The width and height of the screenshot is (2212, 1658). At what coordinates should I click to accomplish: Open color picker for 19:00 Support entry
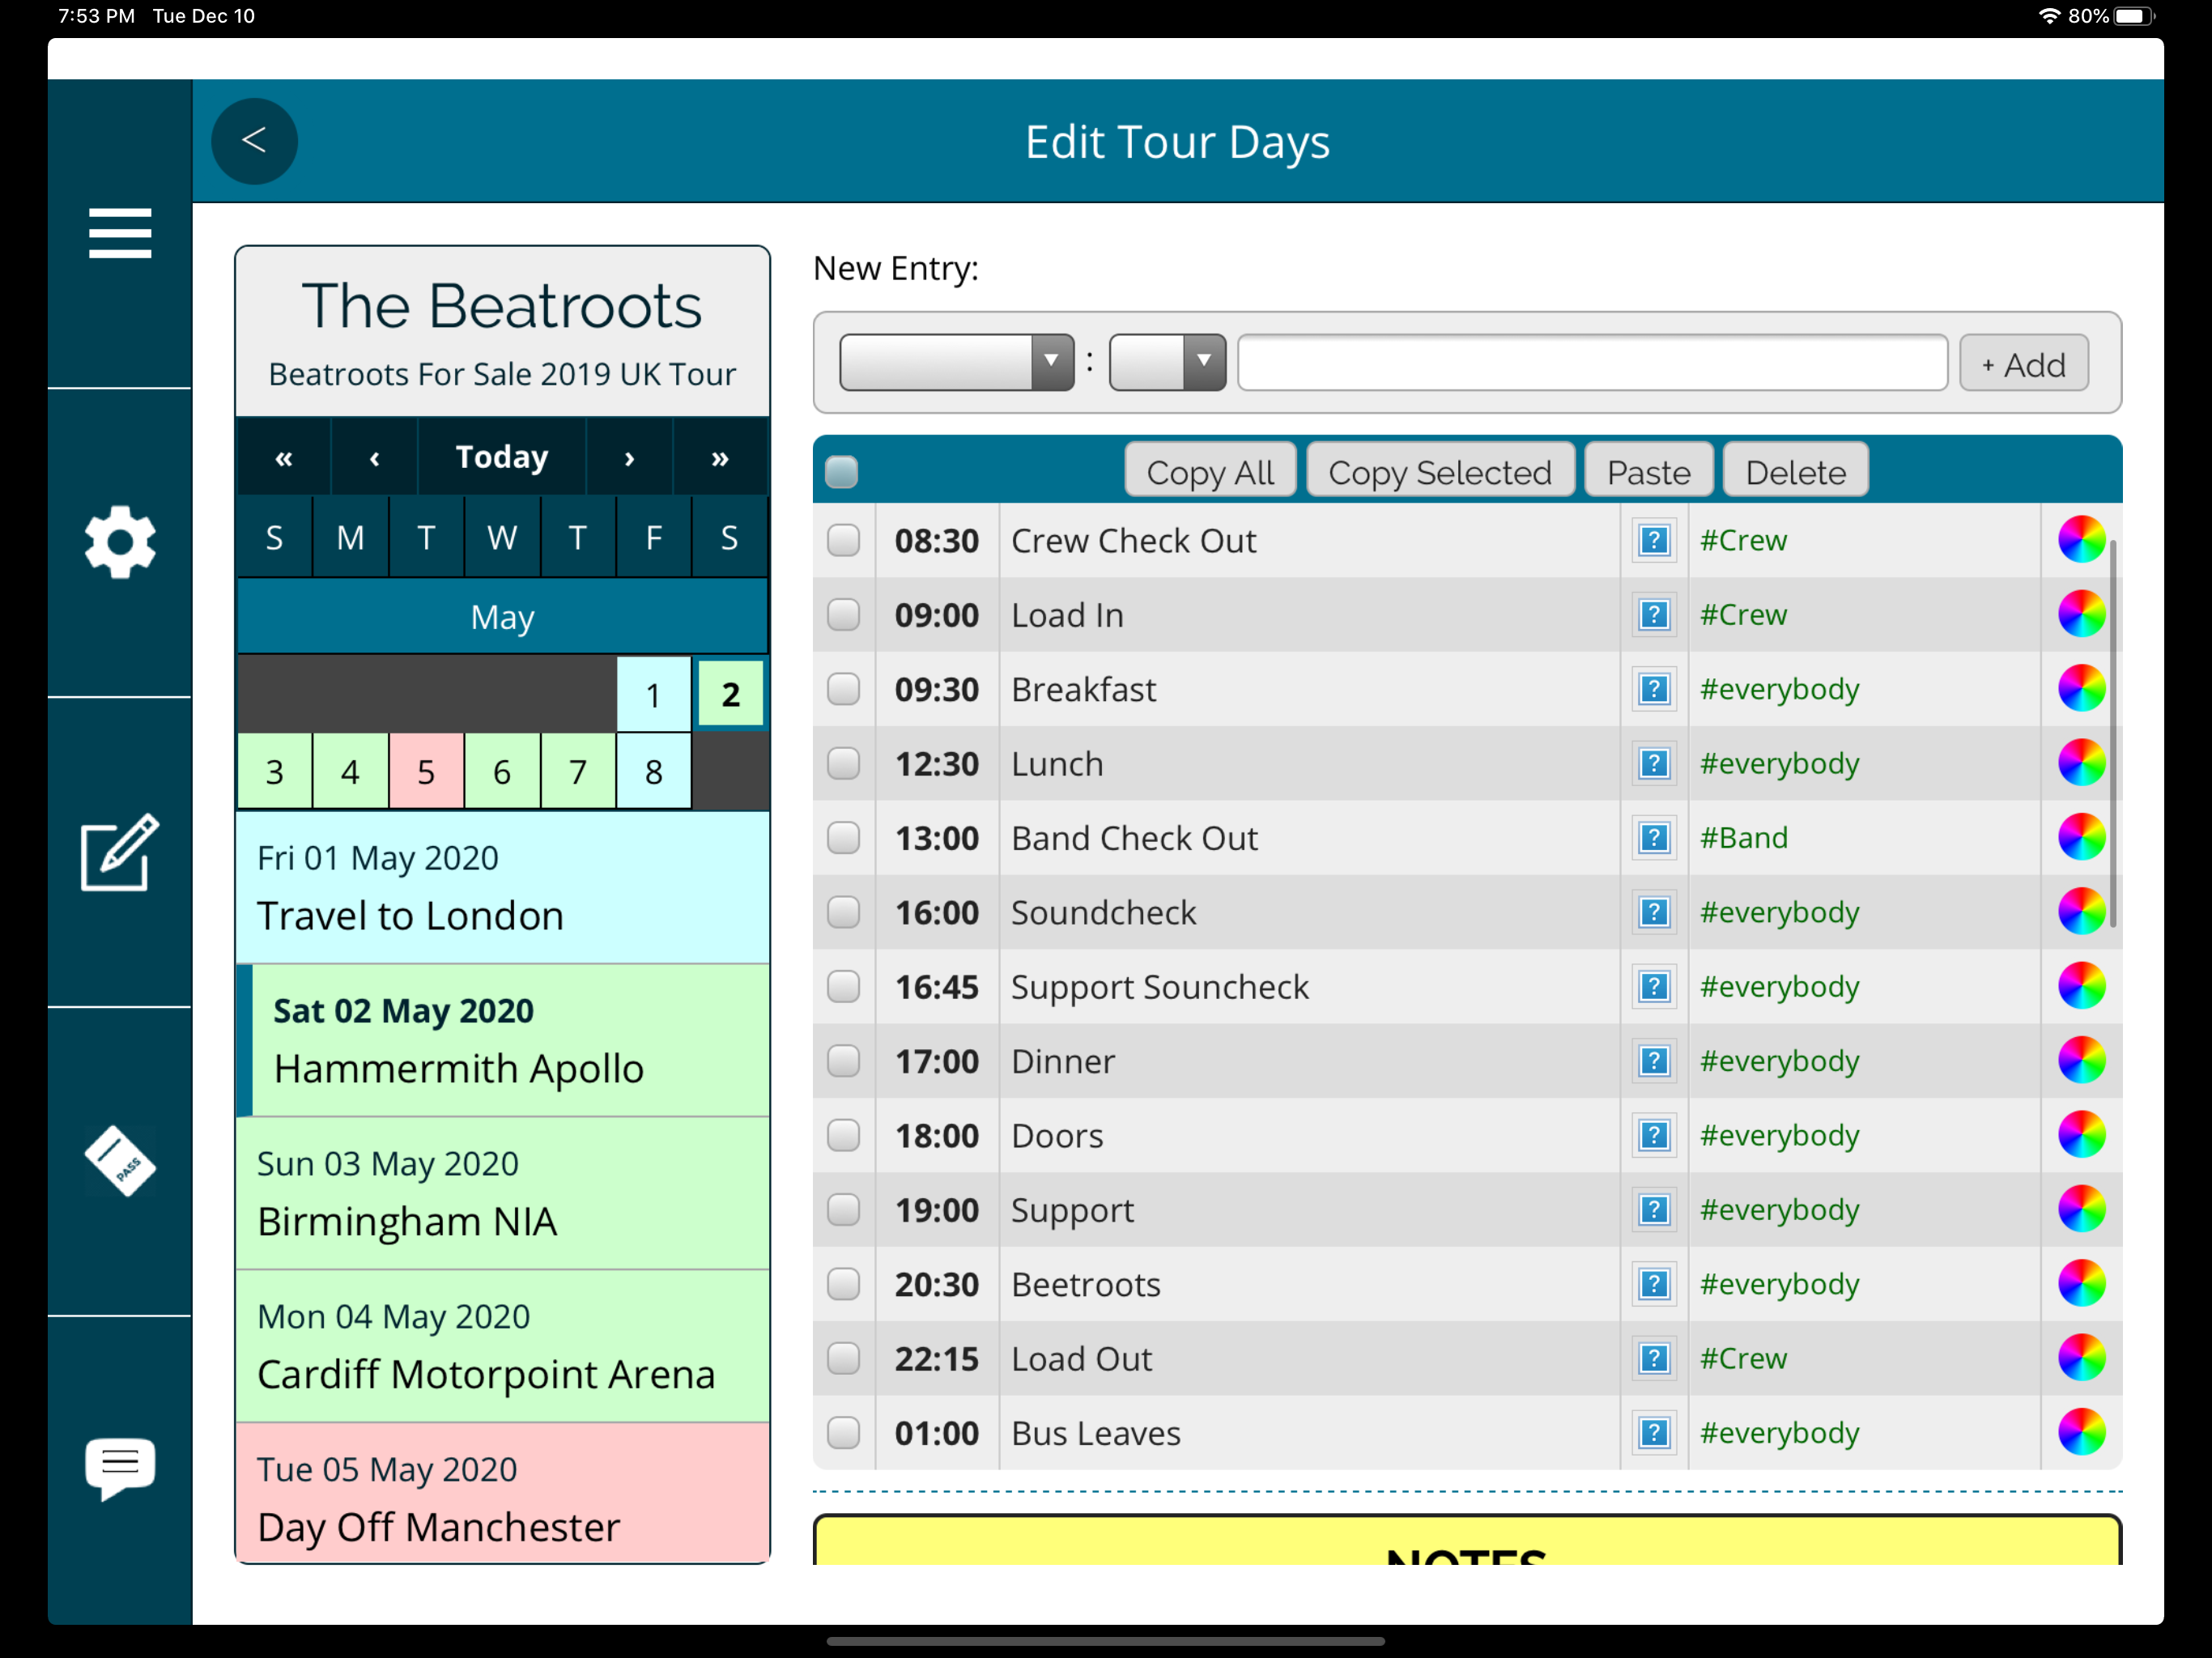pyautogui.click(x=2081, y=1210)
